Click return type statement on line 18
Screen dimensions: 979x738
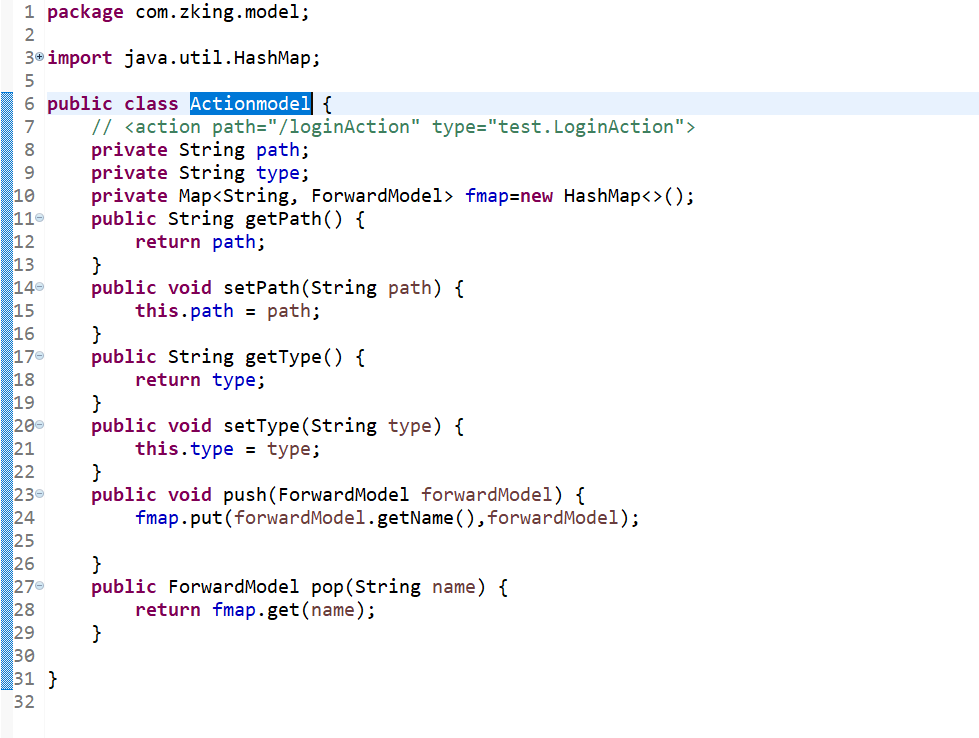point(200,380)
